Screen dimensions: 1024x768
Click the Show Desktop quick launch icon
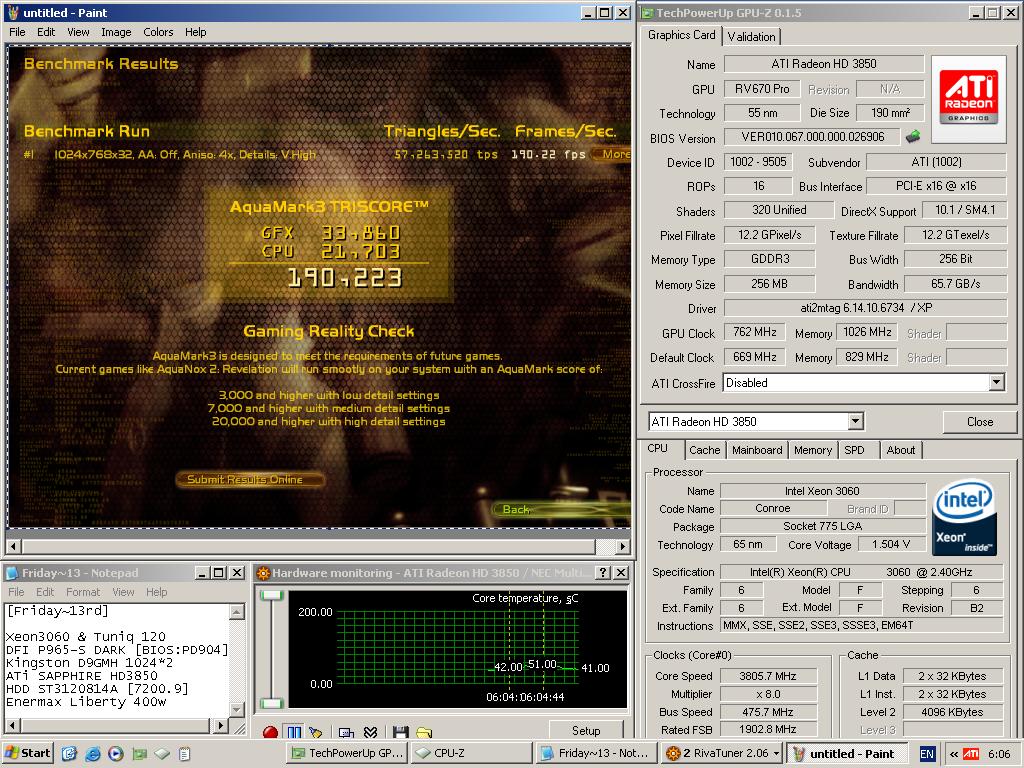click(69, 753)
